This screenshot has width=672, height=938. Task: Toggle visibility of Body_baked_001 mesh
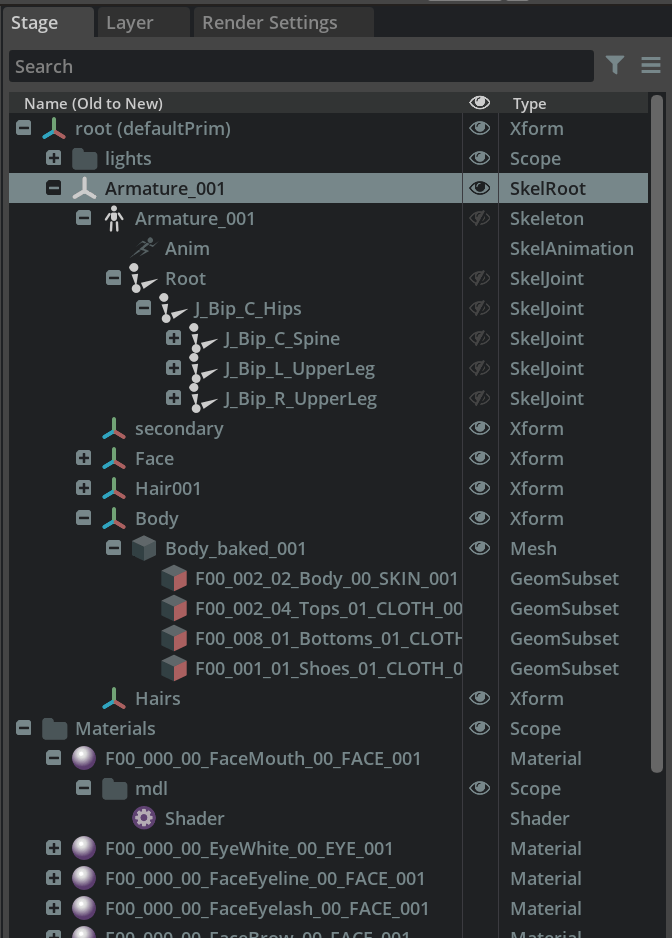pyautogui.click(x=480, y=549)
